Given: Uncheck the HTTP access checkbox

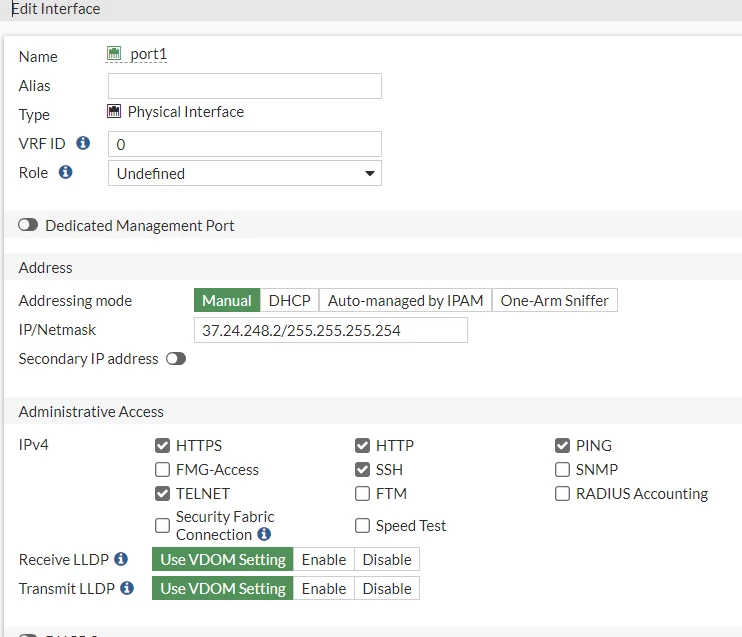Looking at the screenshot, I should pyautogui.click(x=362, y=445).
